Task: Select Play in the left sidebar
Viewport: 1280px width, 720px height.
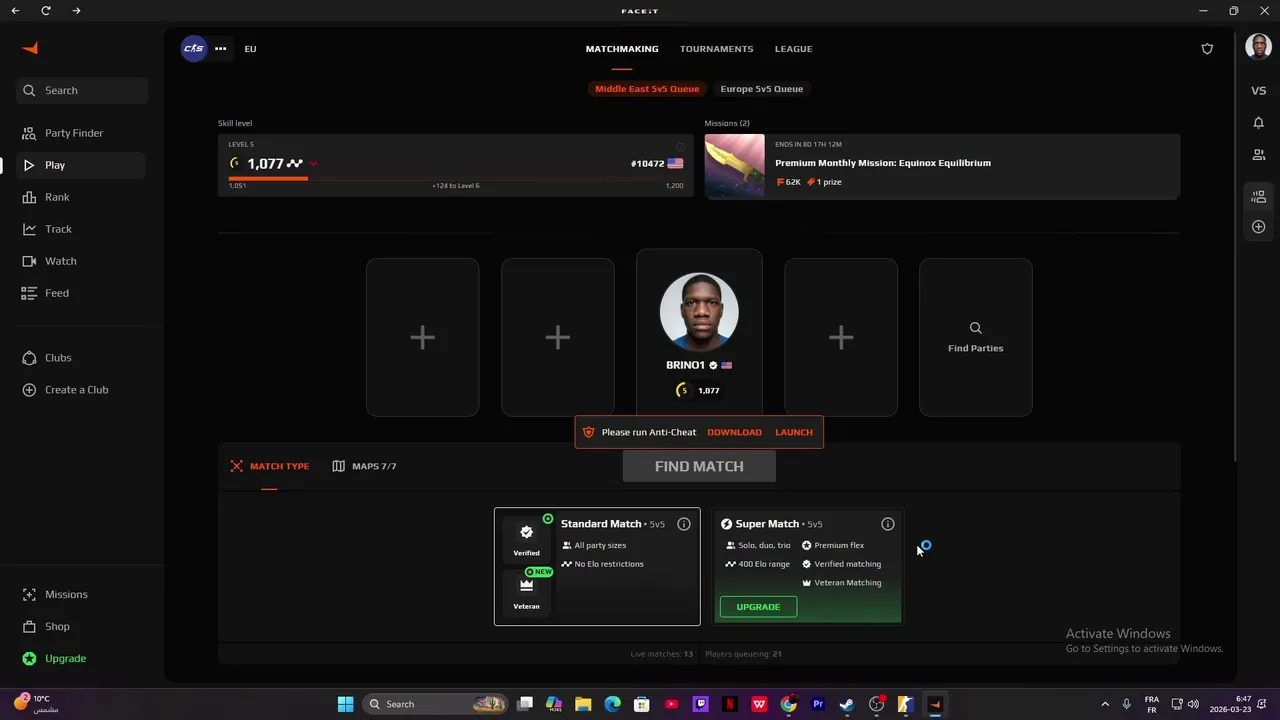Action: point(81,165)
